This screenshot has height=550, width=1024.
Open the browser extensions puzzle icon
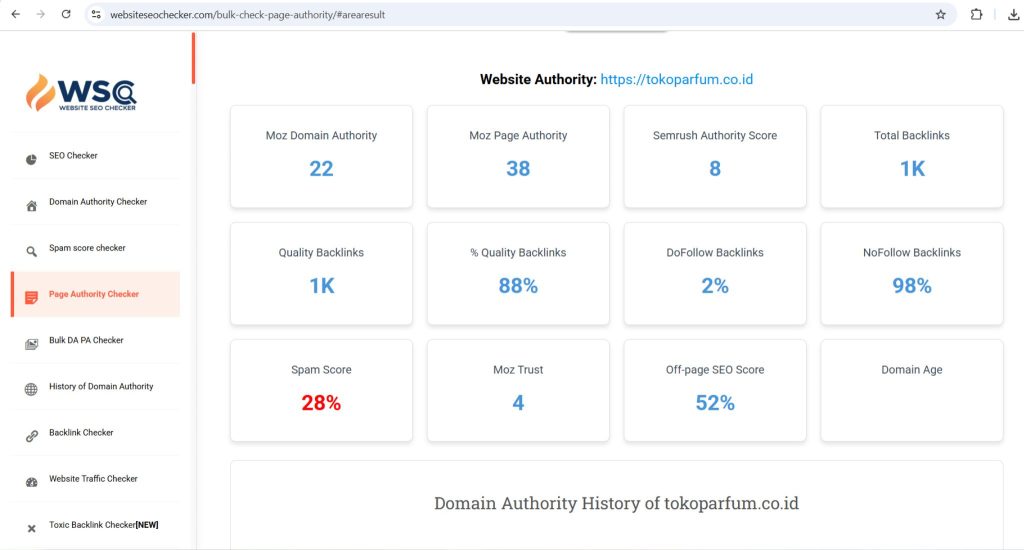[x=977, y=15]
